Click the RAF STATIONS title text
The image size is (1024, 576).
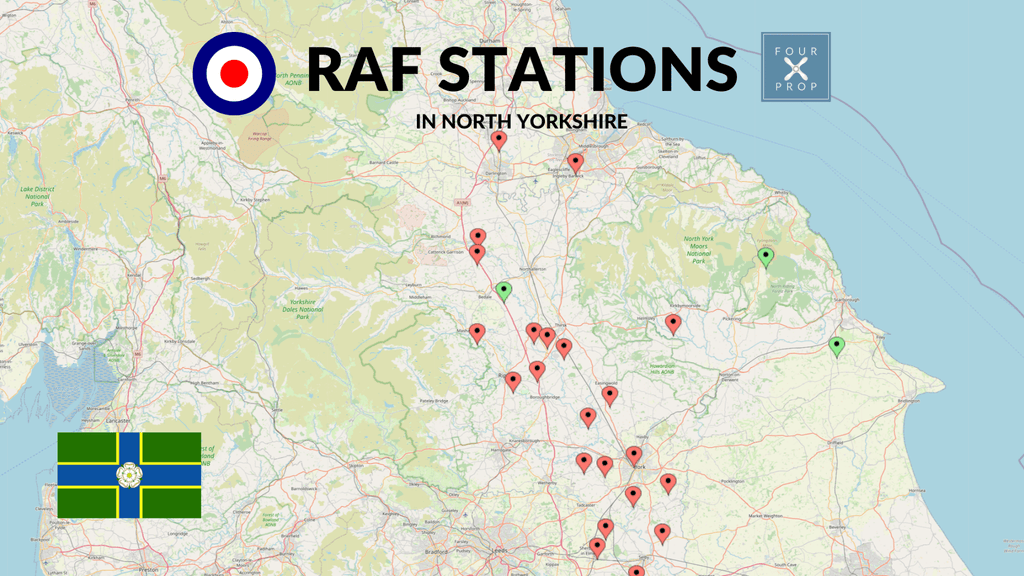pos(522,70)
